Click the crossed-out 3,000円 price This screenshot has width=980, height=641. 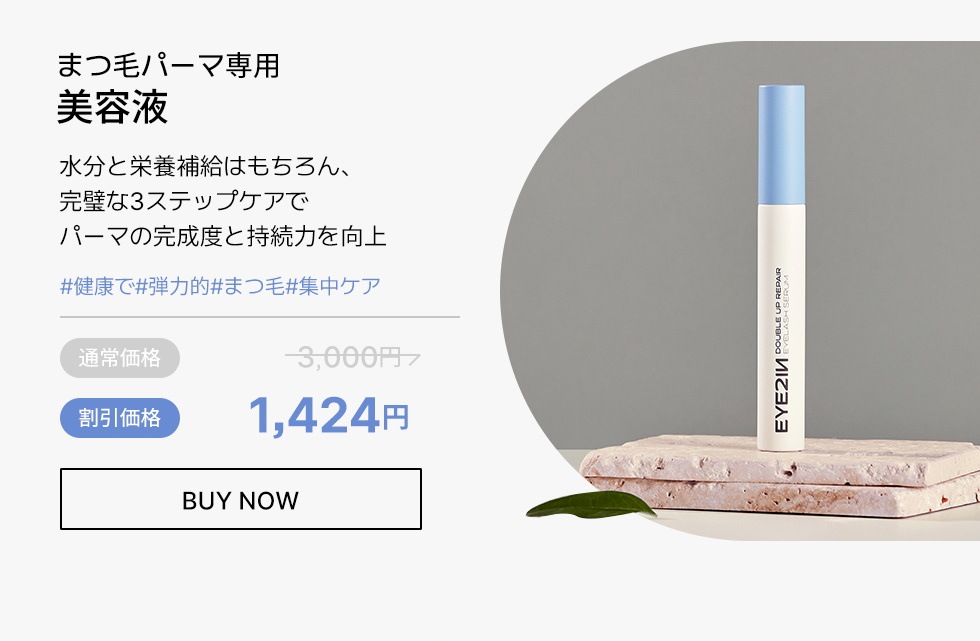352,357
